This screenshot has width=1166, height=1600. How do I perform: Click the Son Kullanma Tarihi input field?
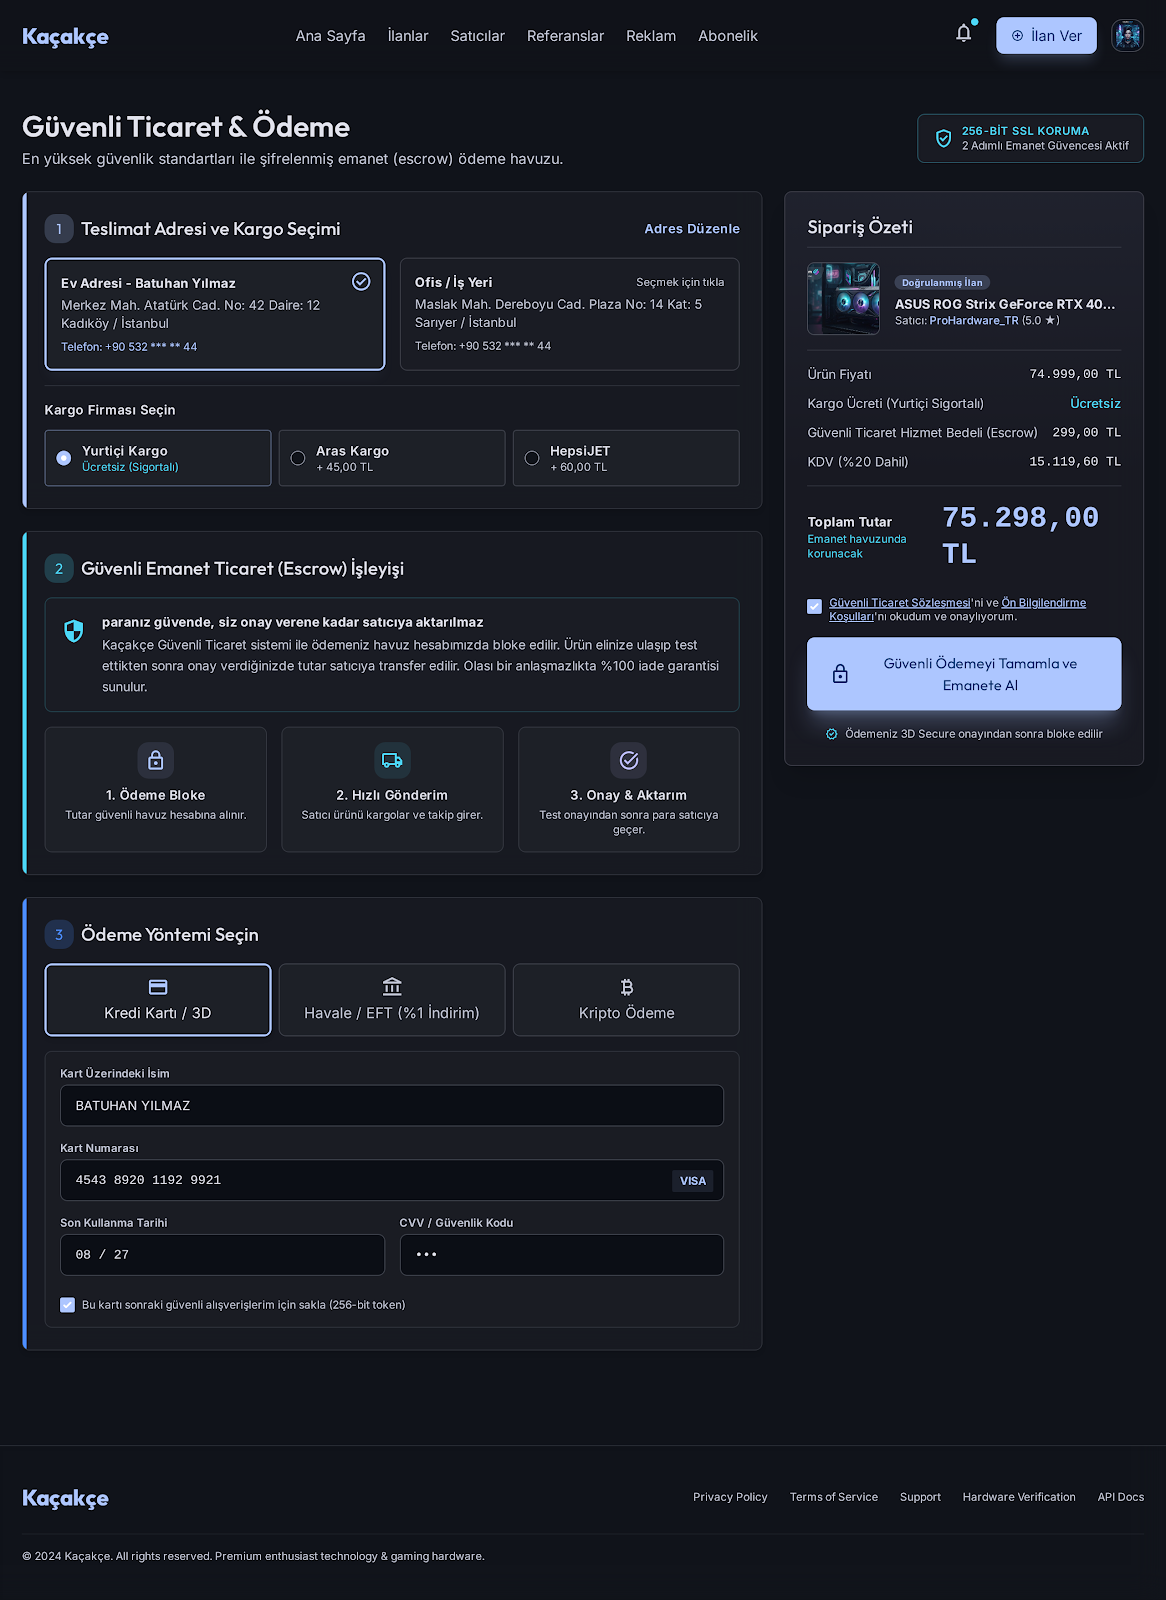click(222, 1255)
